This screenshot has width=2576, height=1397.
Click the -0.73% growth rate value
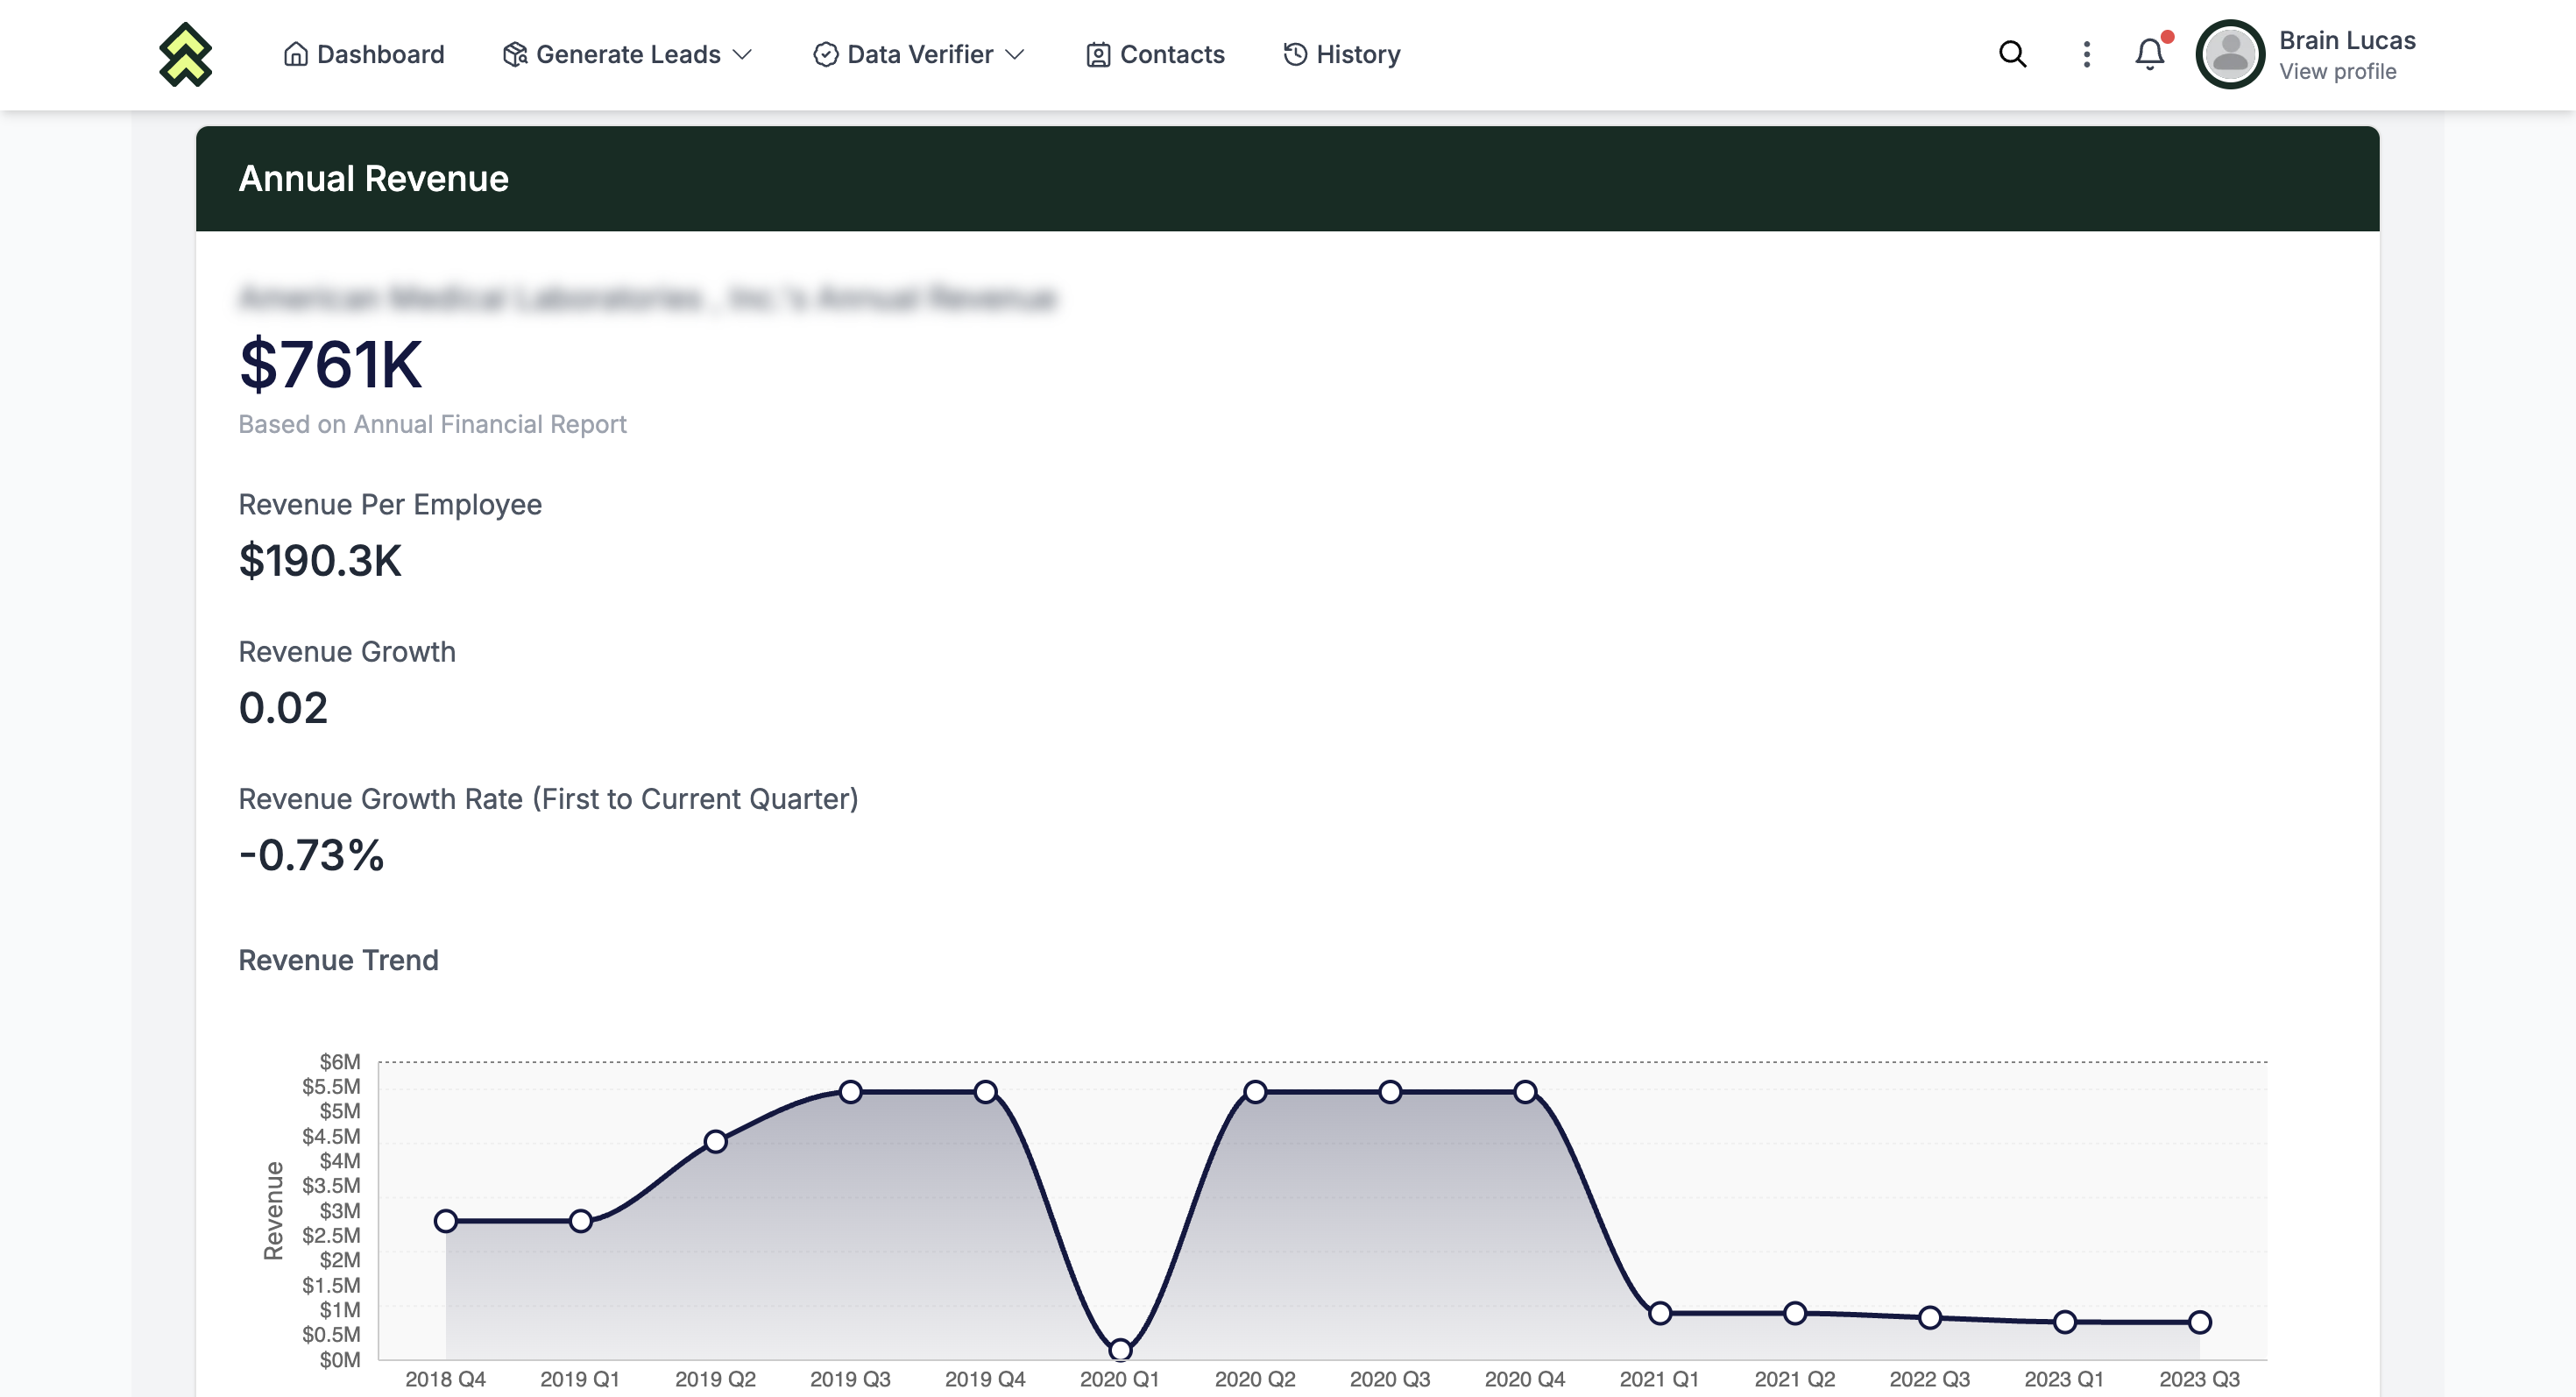coord(311,855)
